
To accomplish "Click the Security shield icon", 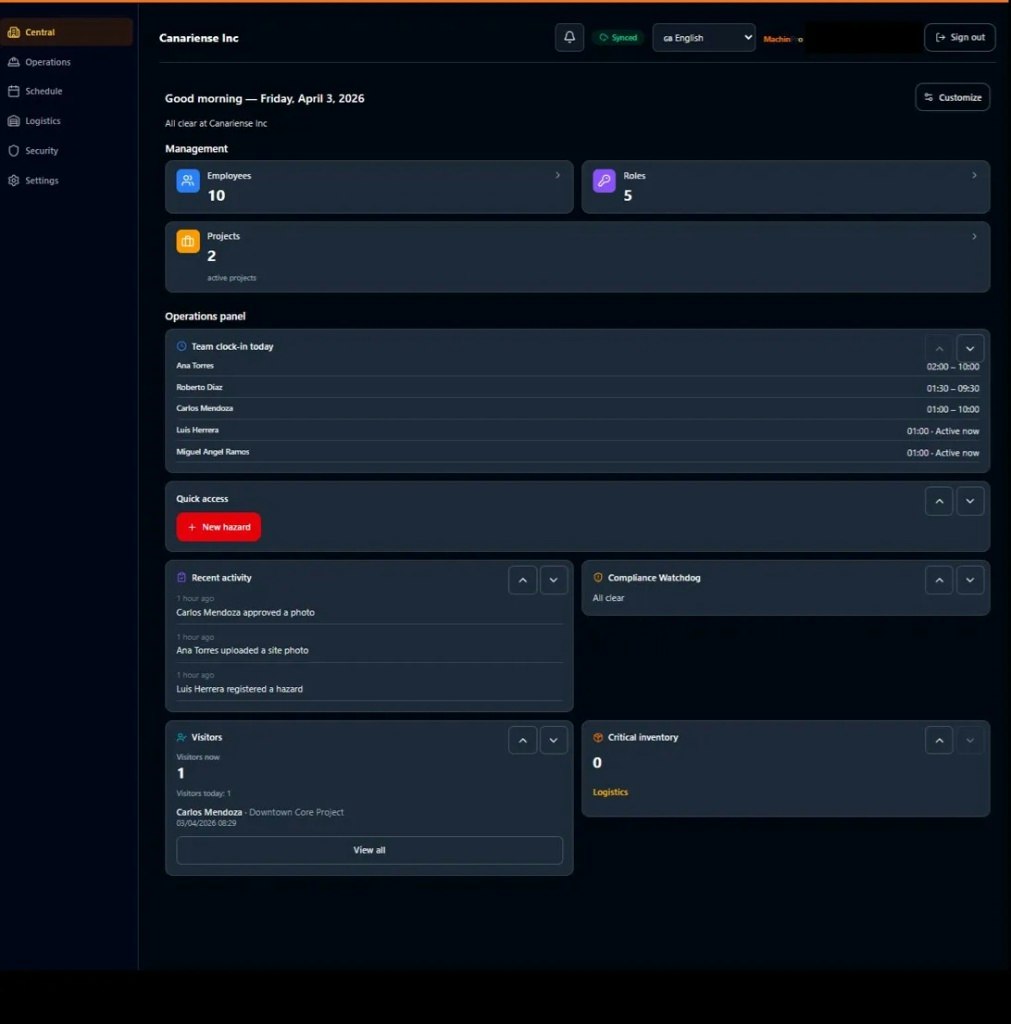I will click(14, 151).
